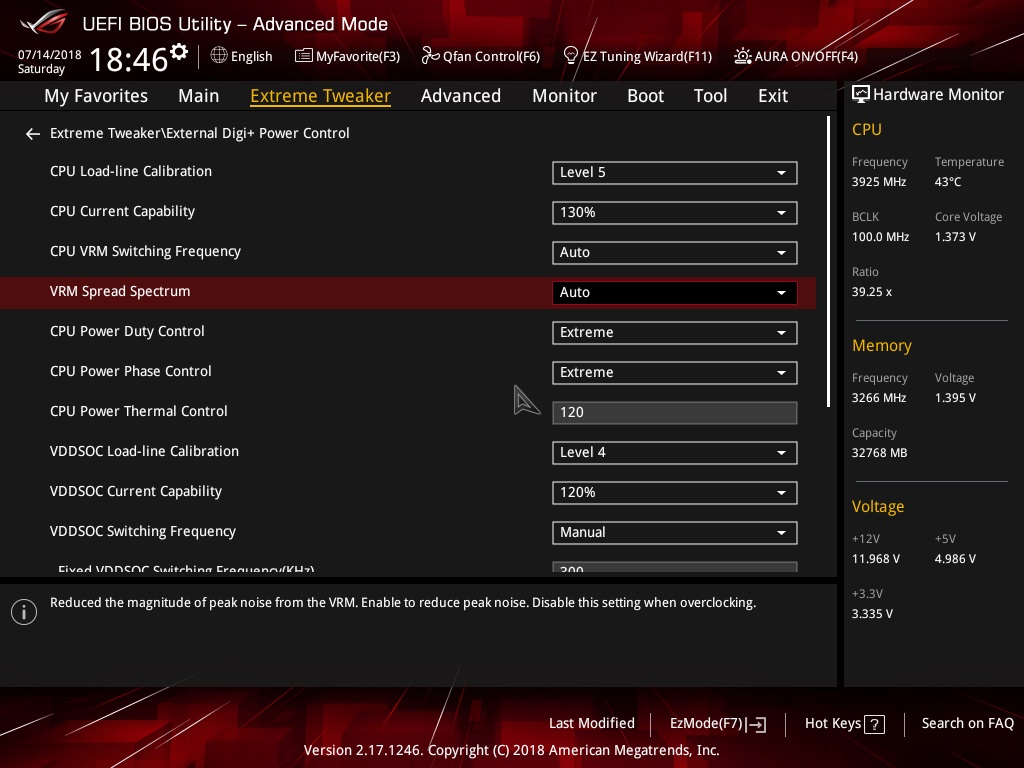Click the EzMode exit arrow icon
This screenshot has height=768, width=1024.
756,724
